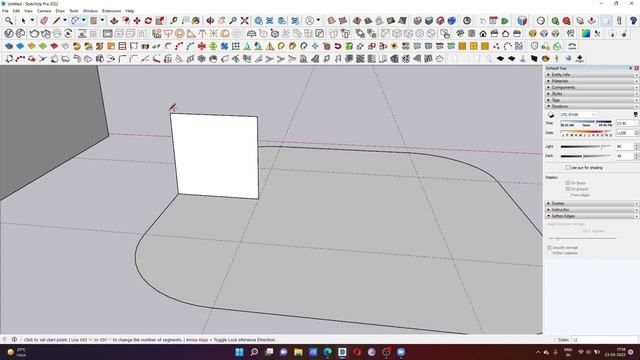Open the Select tool dropdown arrow
640x360 pixels.
[x=32, y=20]
